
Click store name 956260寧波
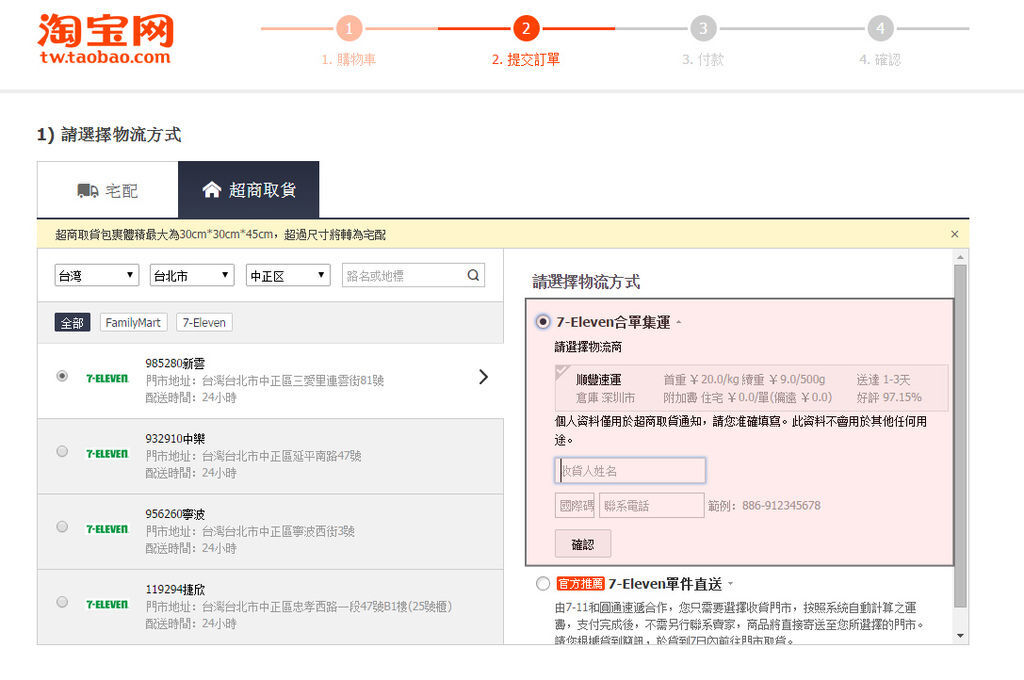175,514
